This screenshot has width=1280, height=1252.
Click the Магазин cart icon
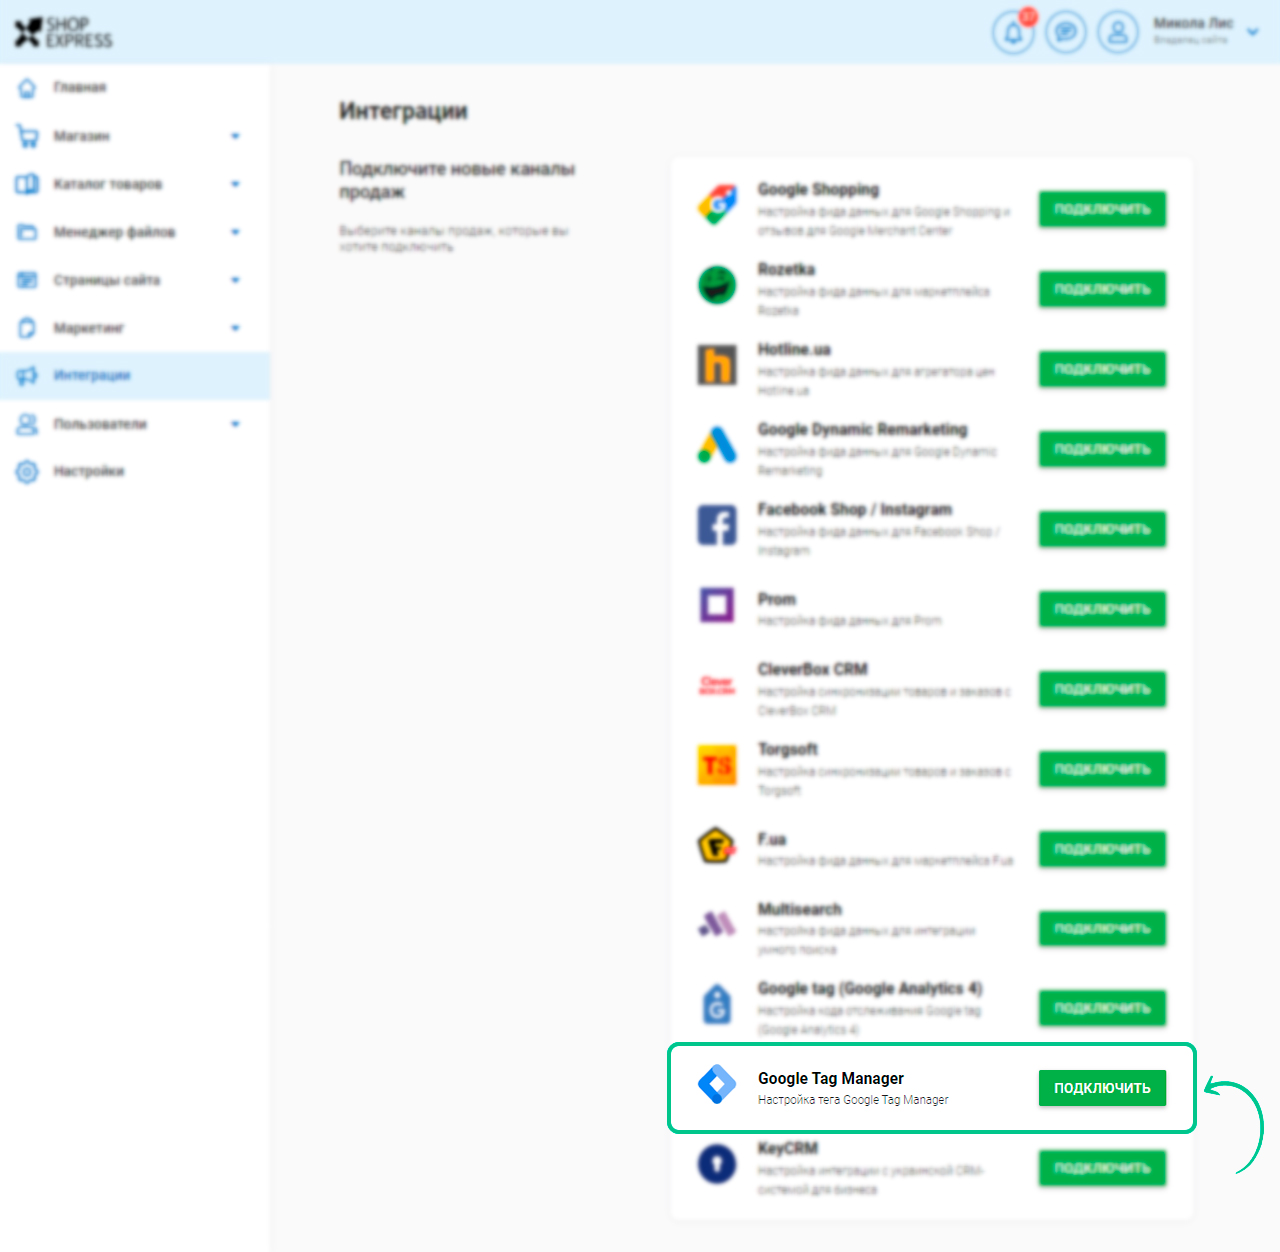tap(27, 136)
